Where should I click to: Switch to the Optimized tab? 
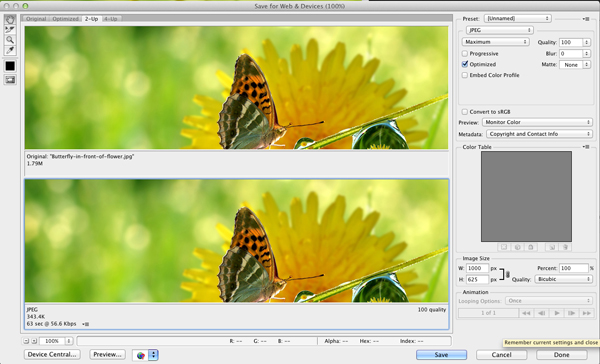65,19
